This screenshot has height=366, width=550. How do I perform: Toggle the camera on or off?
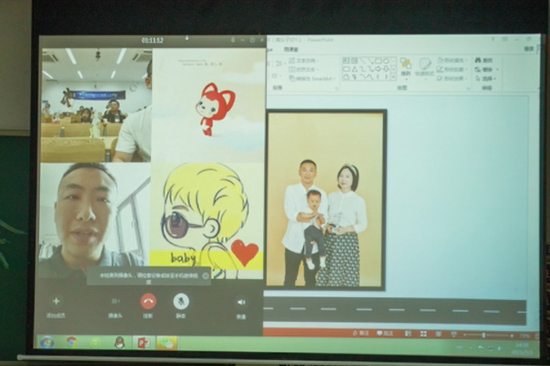point(115,301)
